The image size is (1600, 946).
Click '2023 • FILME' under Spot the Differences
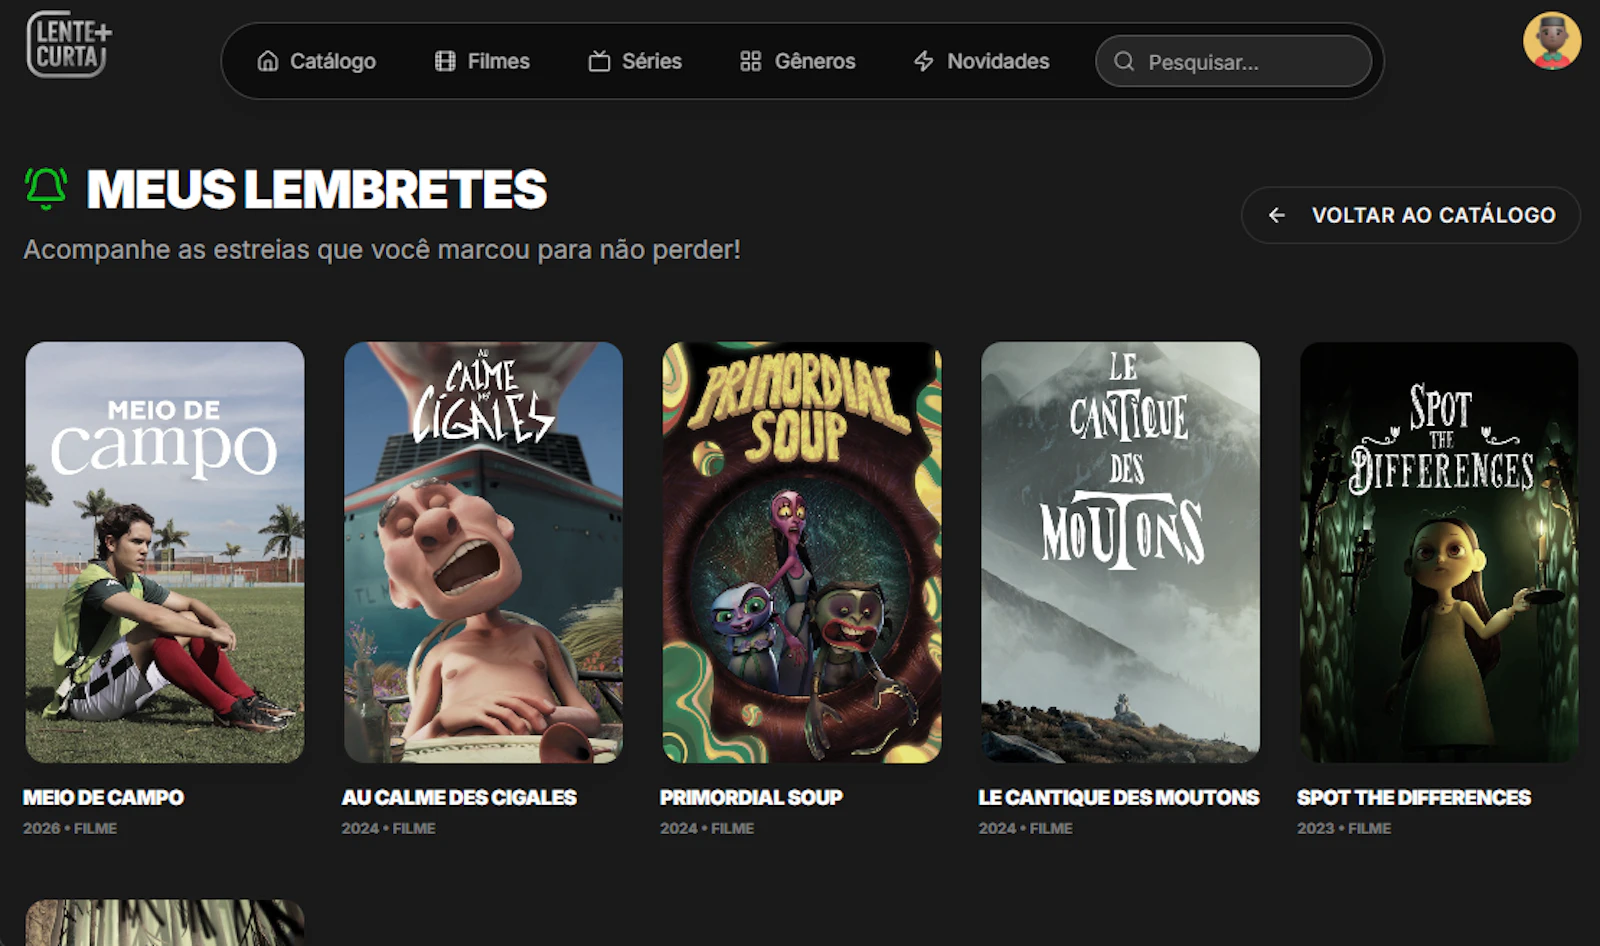click(x=1344, y=828)
